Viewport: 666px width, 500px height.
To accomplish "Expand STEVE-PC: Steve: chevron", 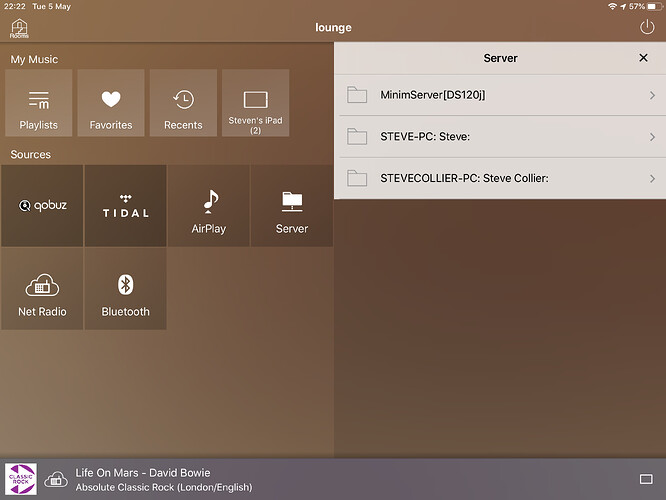I will click(x=652, y=137).
